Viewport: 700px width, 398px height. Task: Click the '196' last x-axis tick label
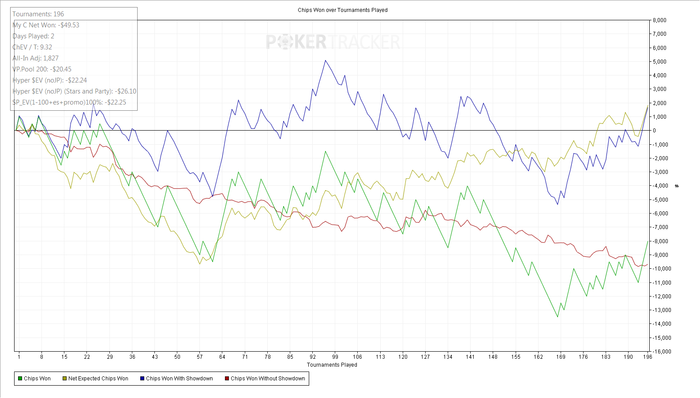click(x=647, y=357)
